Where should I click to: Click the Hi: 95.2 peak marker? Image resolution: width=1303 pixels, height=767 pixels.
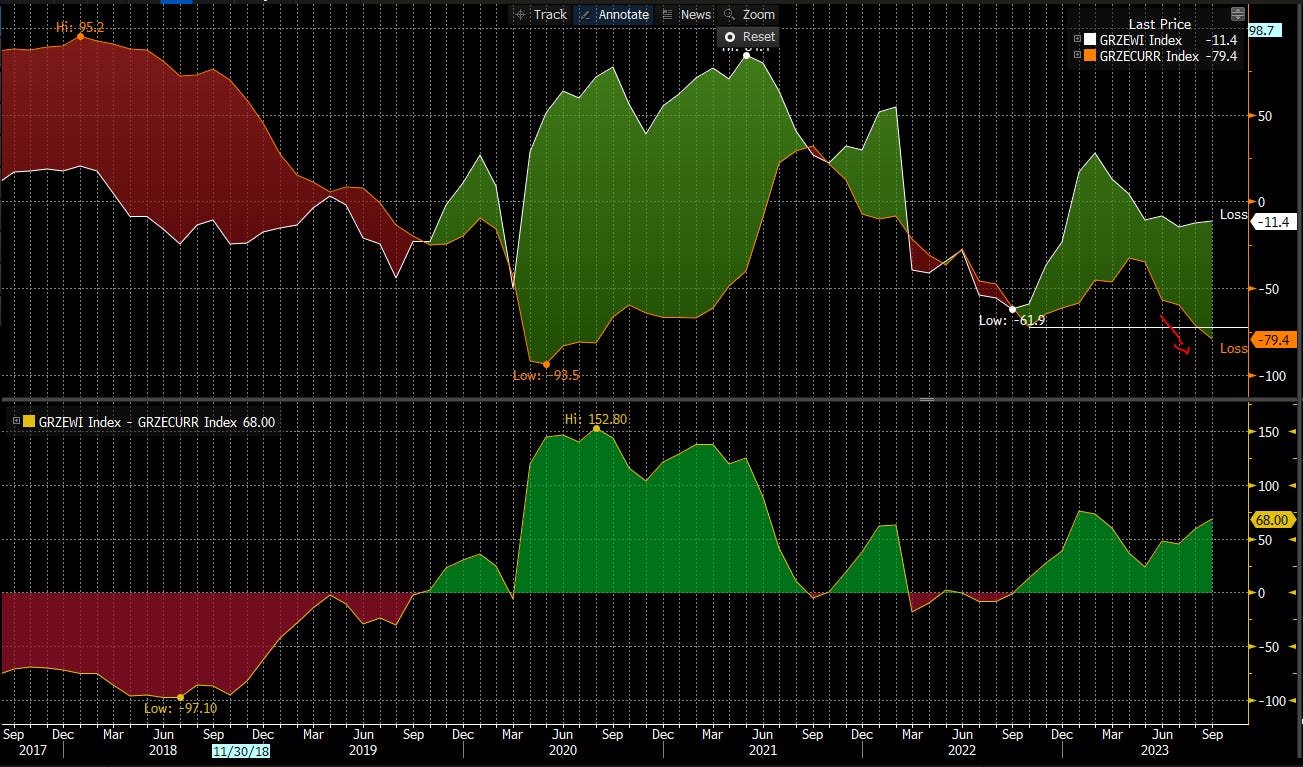[x=81, y=37]
